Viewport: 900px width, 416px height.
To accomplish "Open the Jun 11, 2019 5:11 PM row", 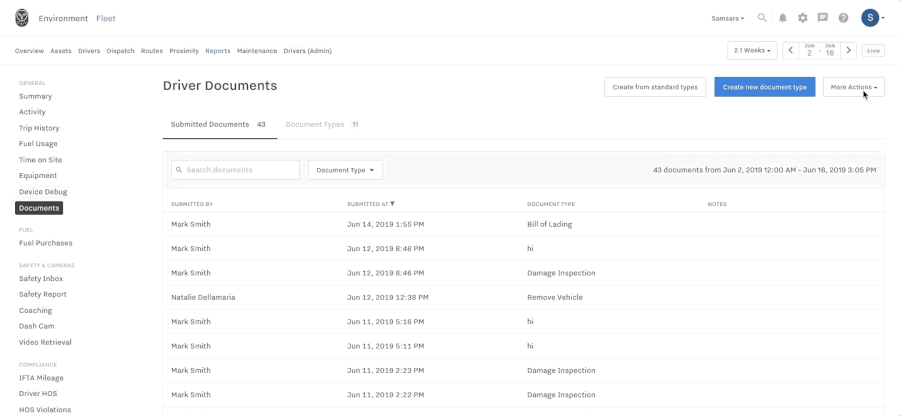I will point(523,346).
